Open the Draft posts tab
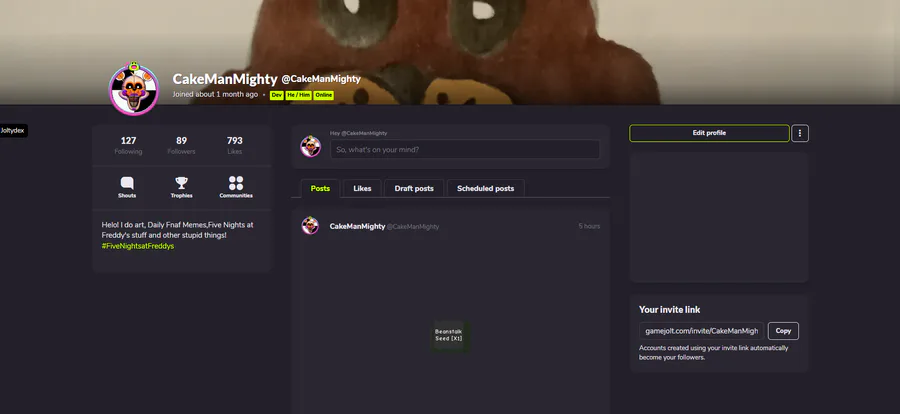Image resolution: width=900 pixels, height=414 pixels. click(x=414, y=188)
